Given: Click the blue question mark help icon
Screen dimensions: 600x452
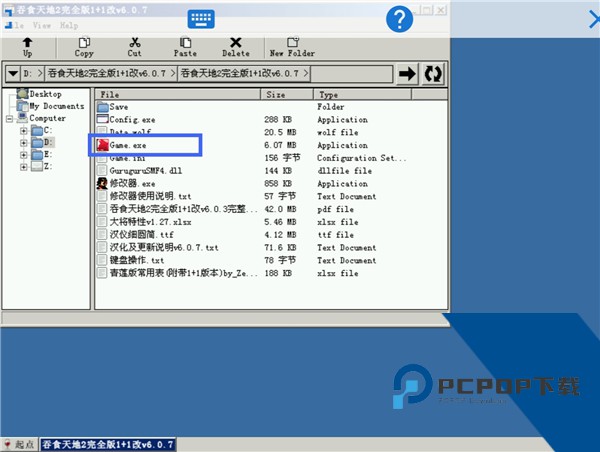Looking at the screenshot, I should (399, 19).
